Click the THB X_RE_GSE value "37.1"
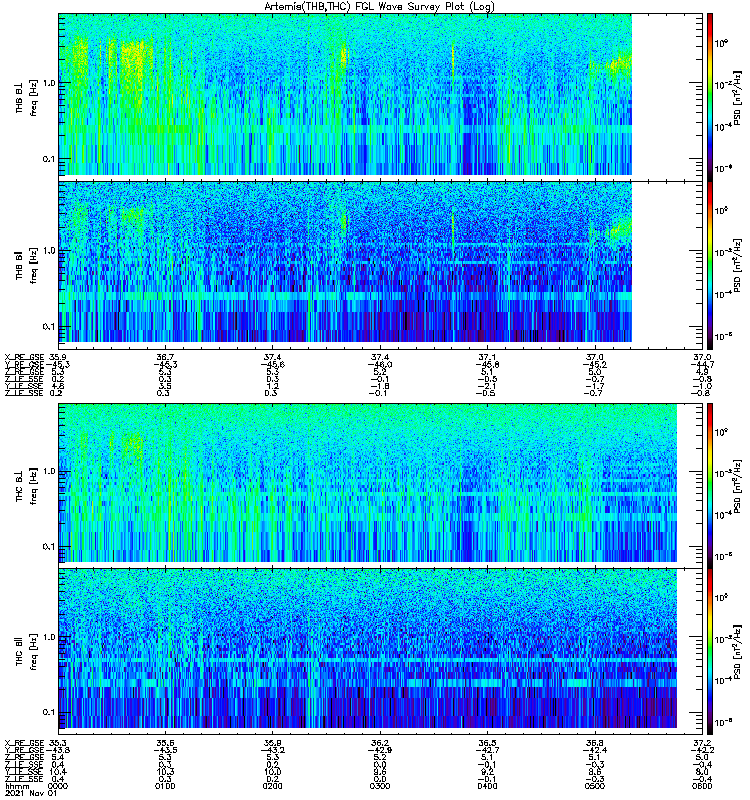The image size is (750, 800). (x=487, y=357)
